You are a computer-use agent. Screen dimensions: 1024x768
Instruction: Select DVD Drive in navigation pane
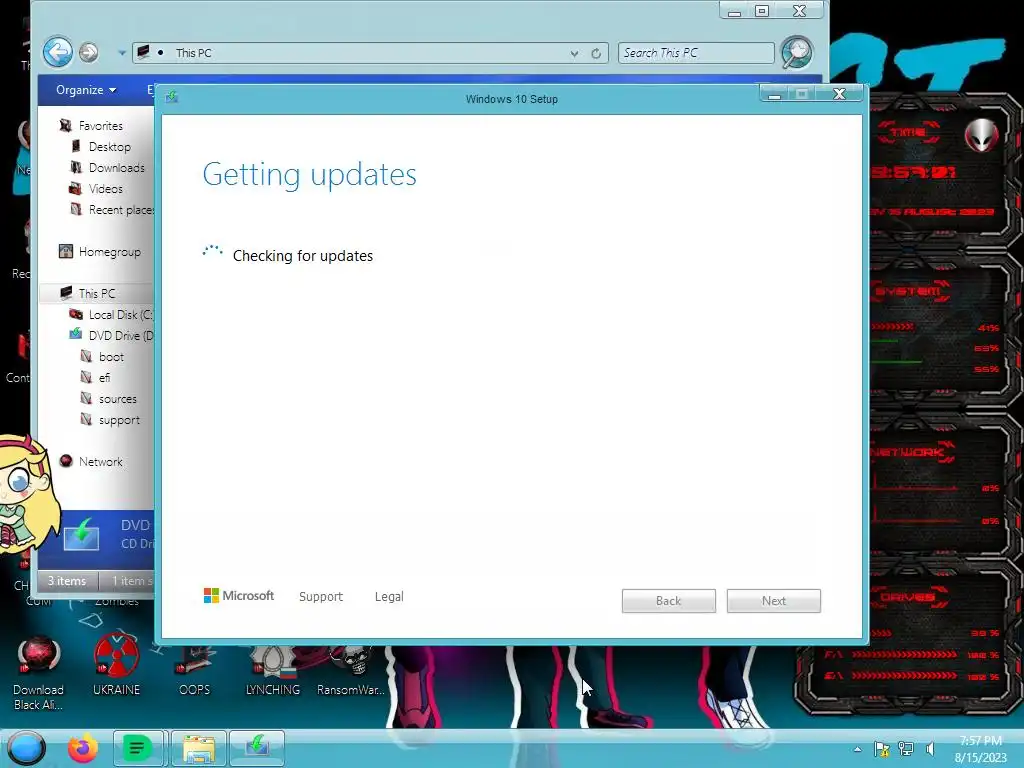tap(121, 336)
